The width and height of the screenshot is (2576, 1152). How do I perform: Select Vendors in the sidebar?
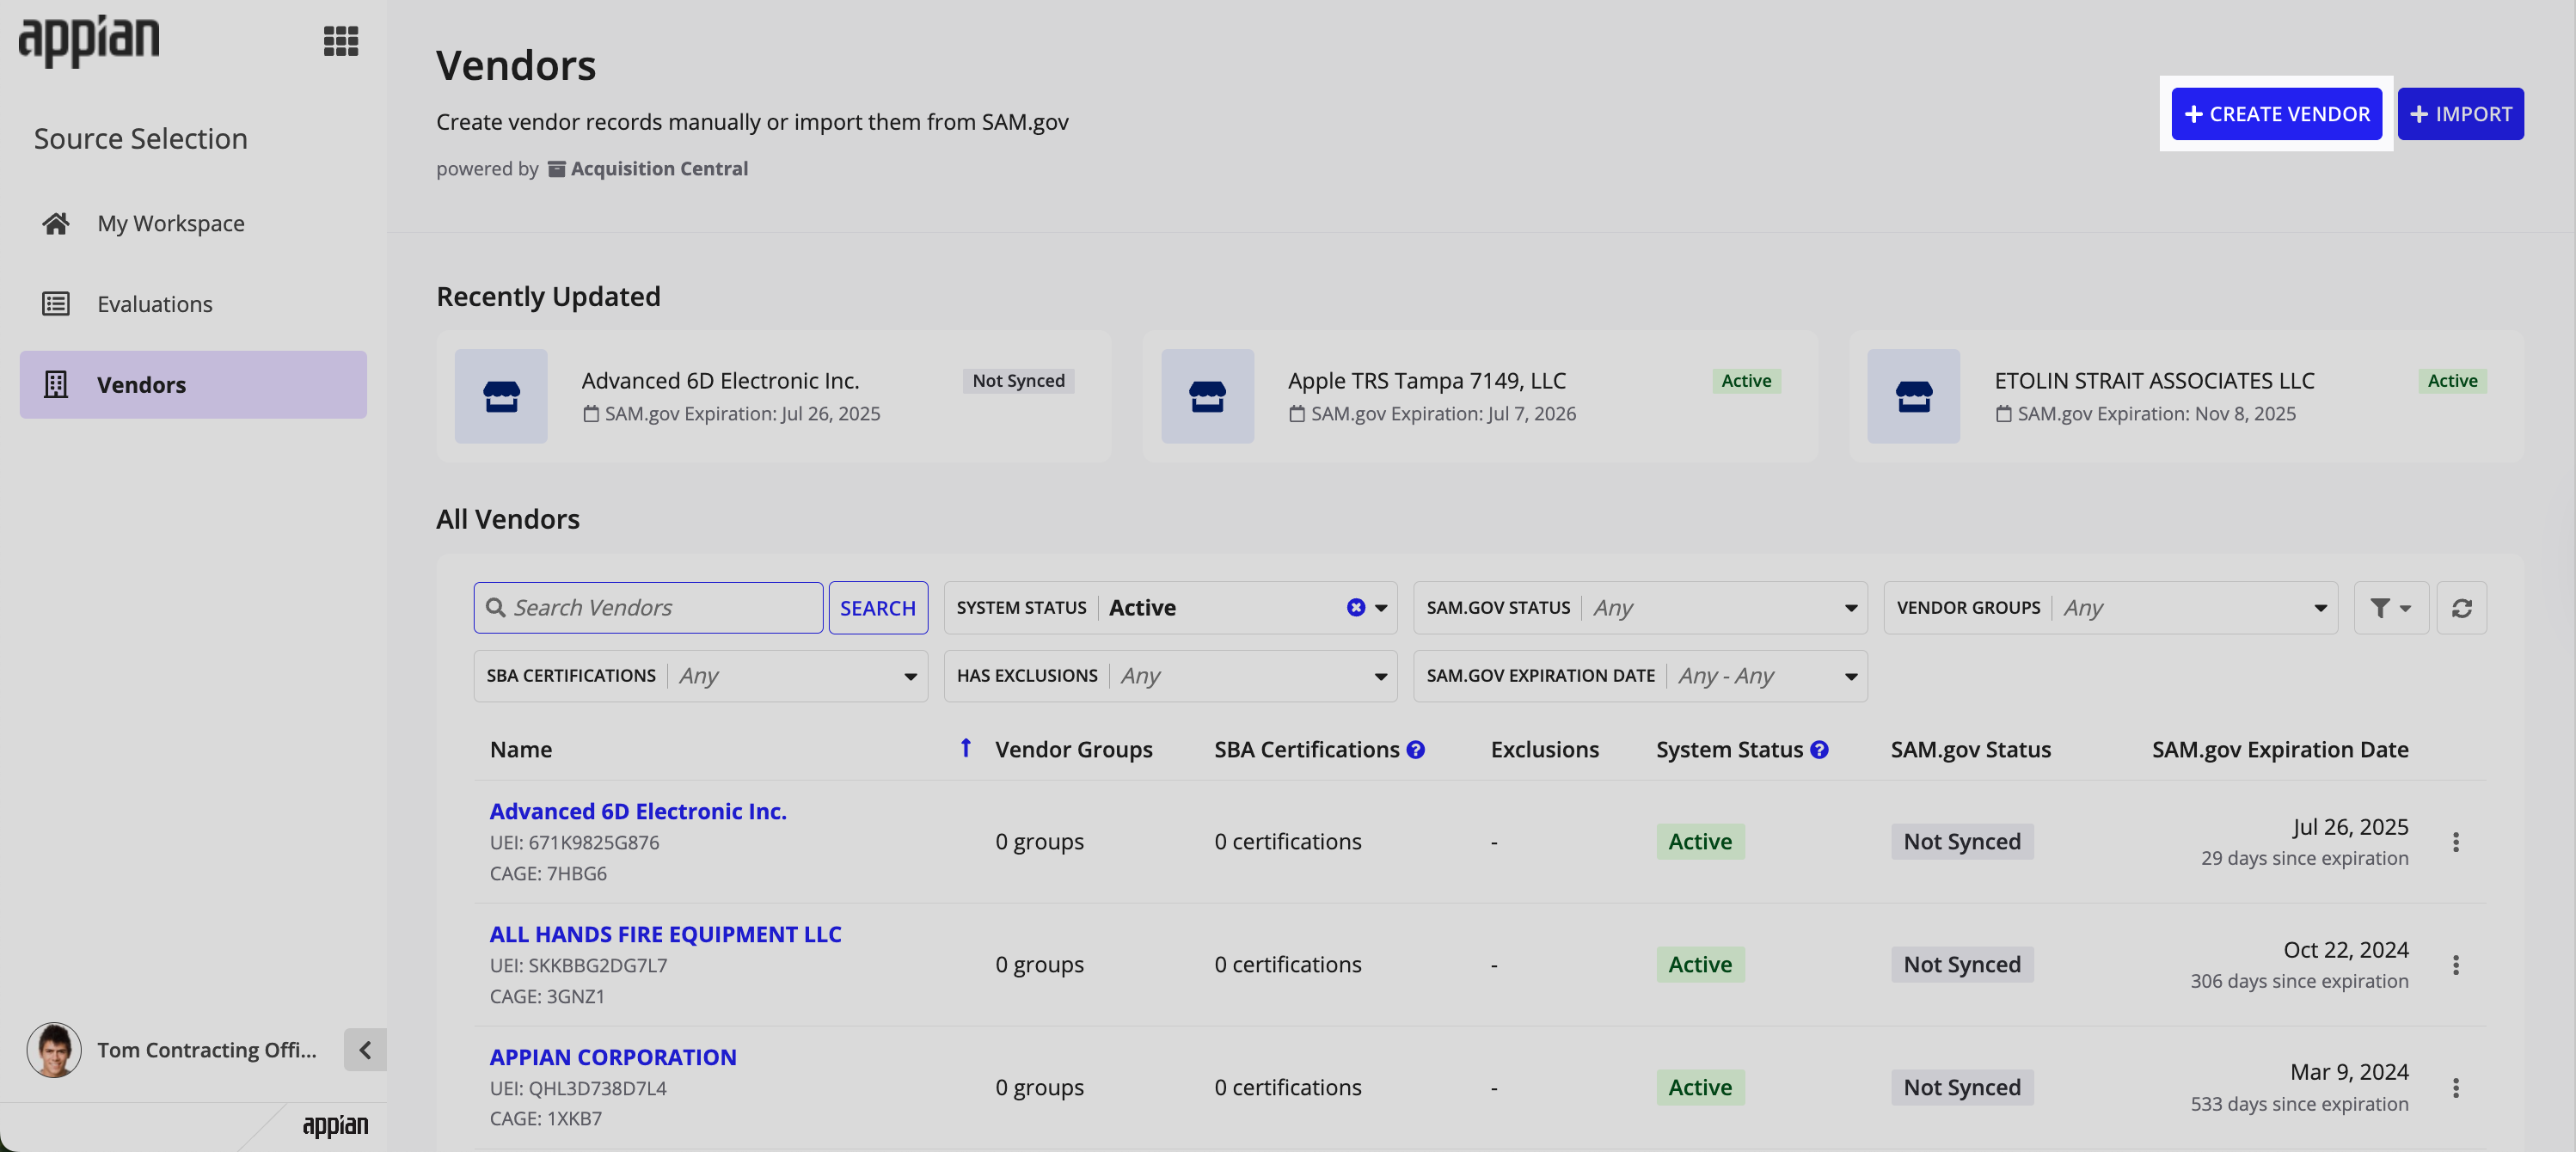(193, 384)
